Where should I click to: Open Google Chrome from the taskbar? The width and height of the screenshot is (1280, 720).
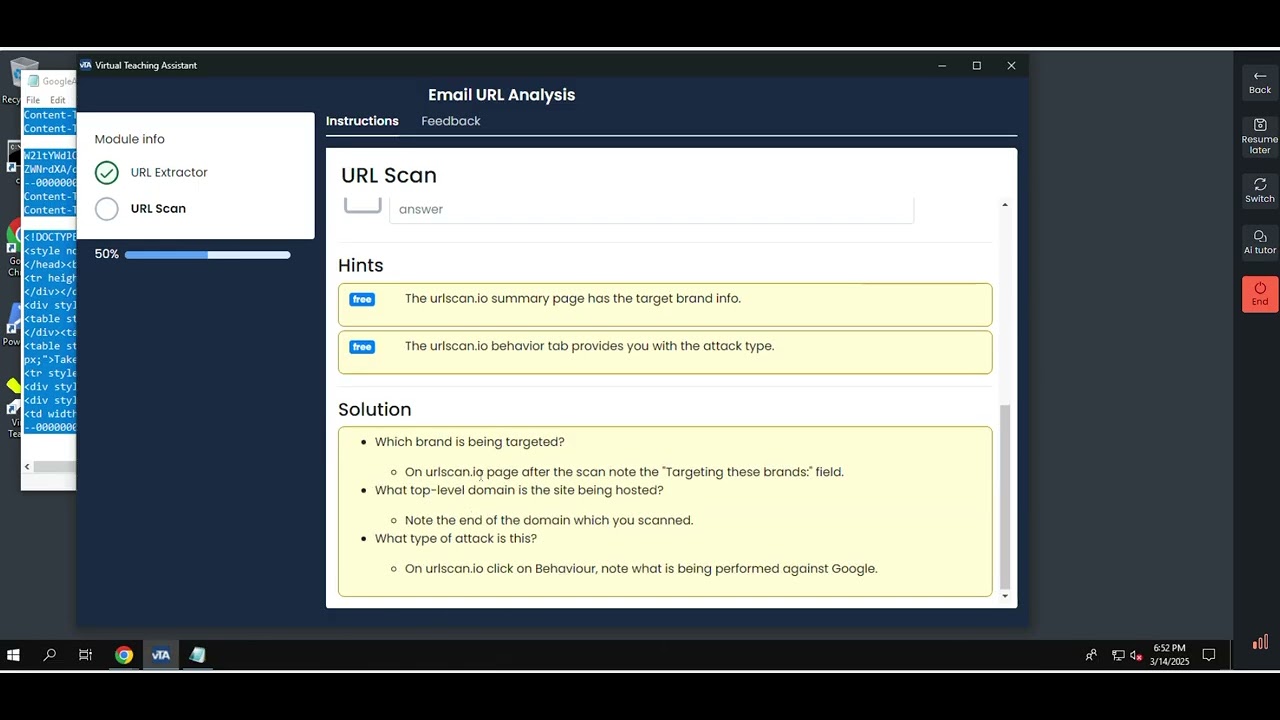(124, 655)
